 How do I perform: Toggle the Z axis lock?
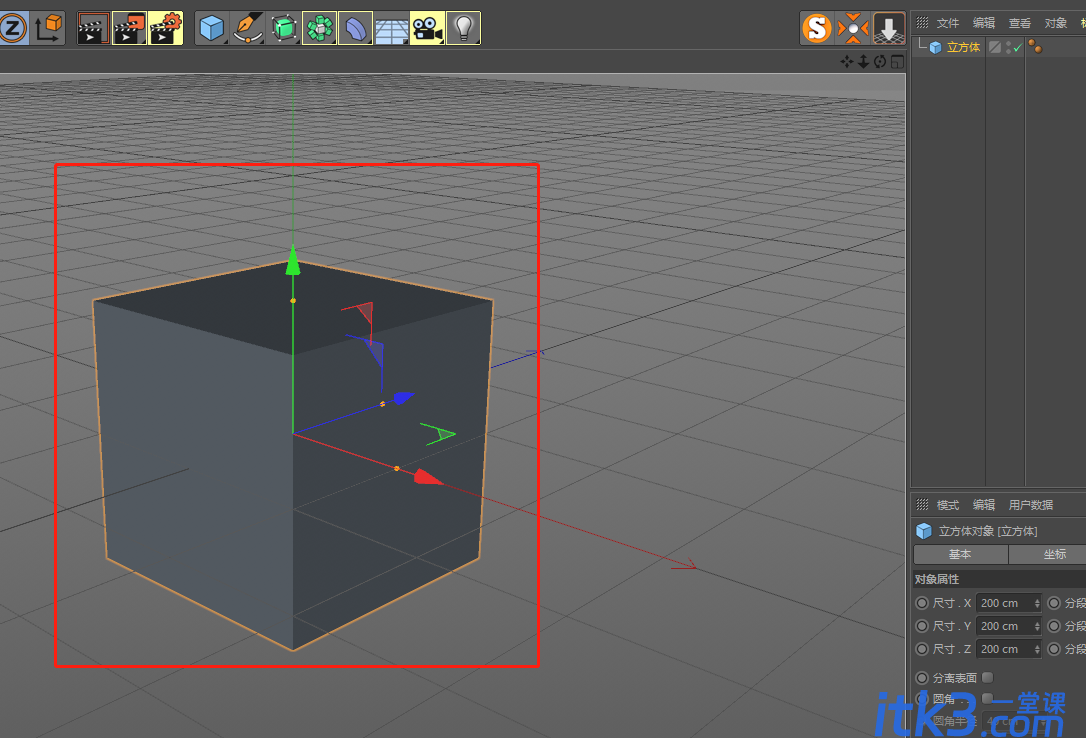point(13,28)
